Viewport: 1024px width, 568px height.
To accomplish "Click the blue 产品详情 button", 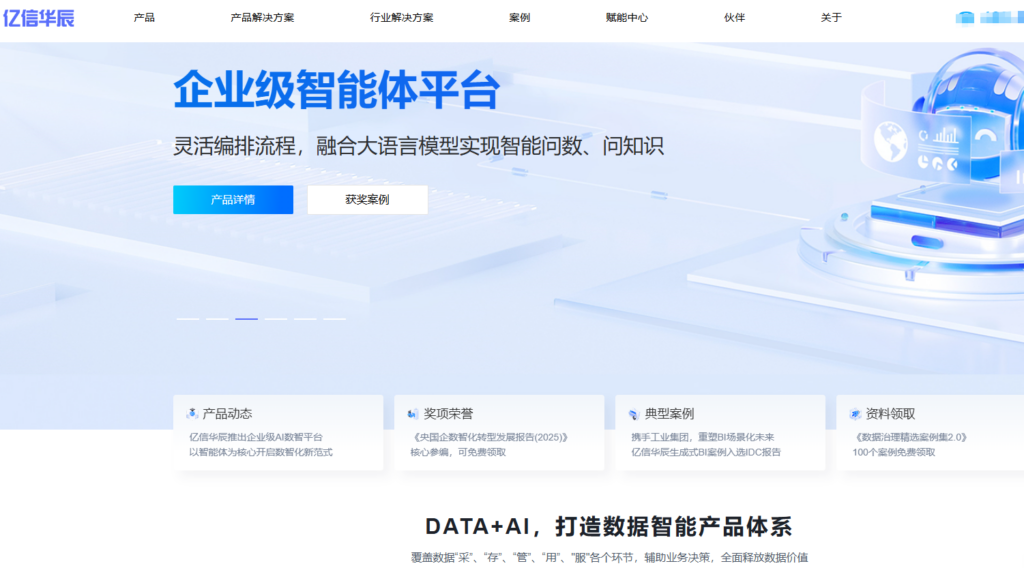I will point(233,200).
